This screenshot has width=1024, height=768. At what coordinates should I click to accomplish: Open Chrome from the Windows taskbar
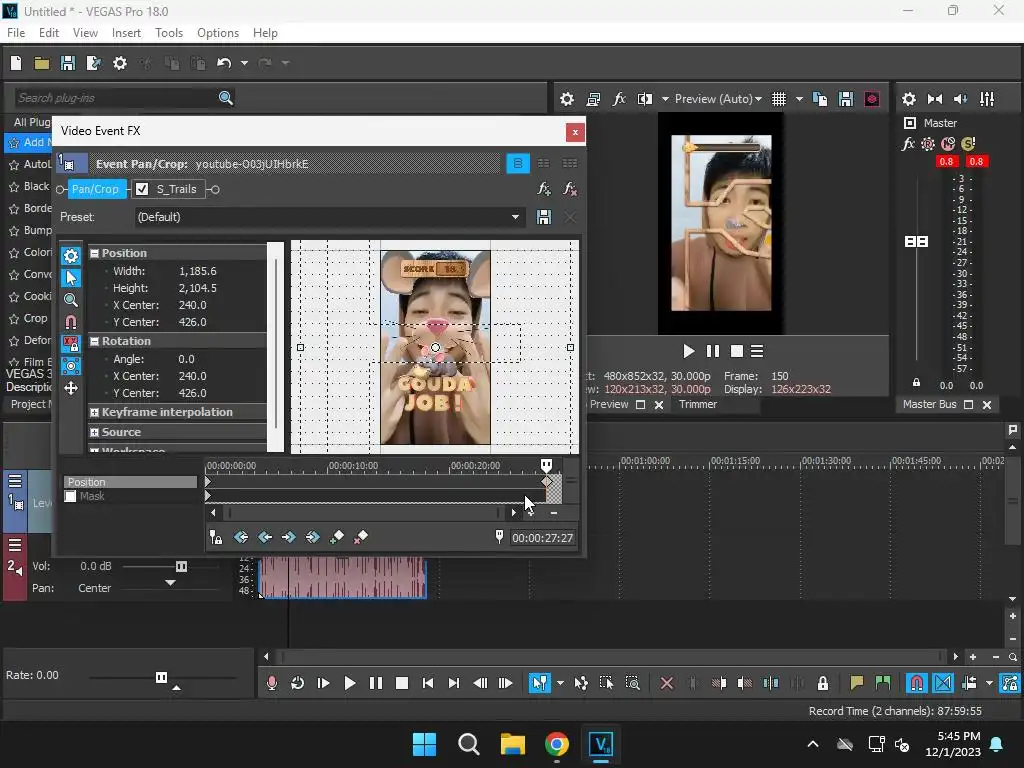[557, 744]
